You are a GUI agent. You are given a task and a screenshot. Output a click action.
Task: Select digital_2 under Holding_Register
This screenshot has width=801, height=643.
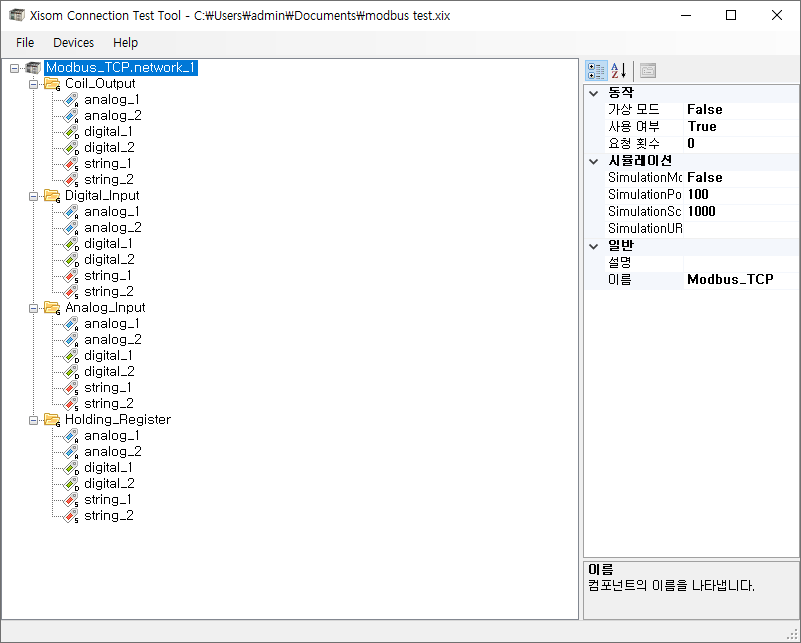[x=109, y=484]
